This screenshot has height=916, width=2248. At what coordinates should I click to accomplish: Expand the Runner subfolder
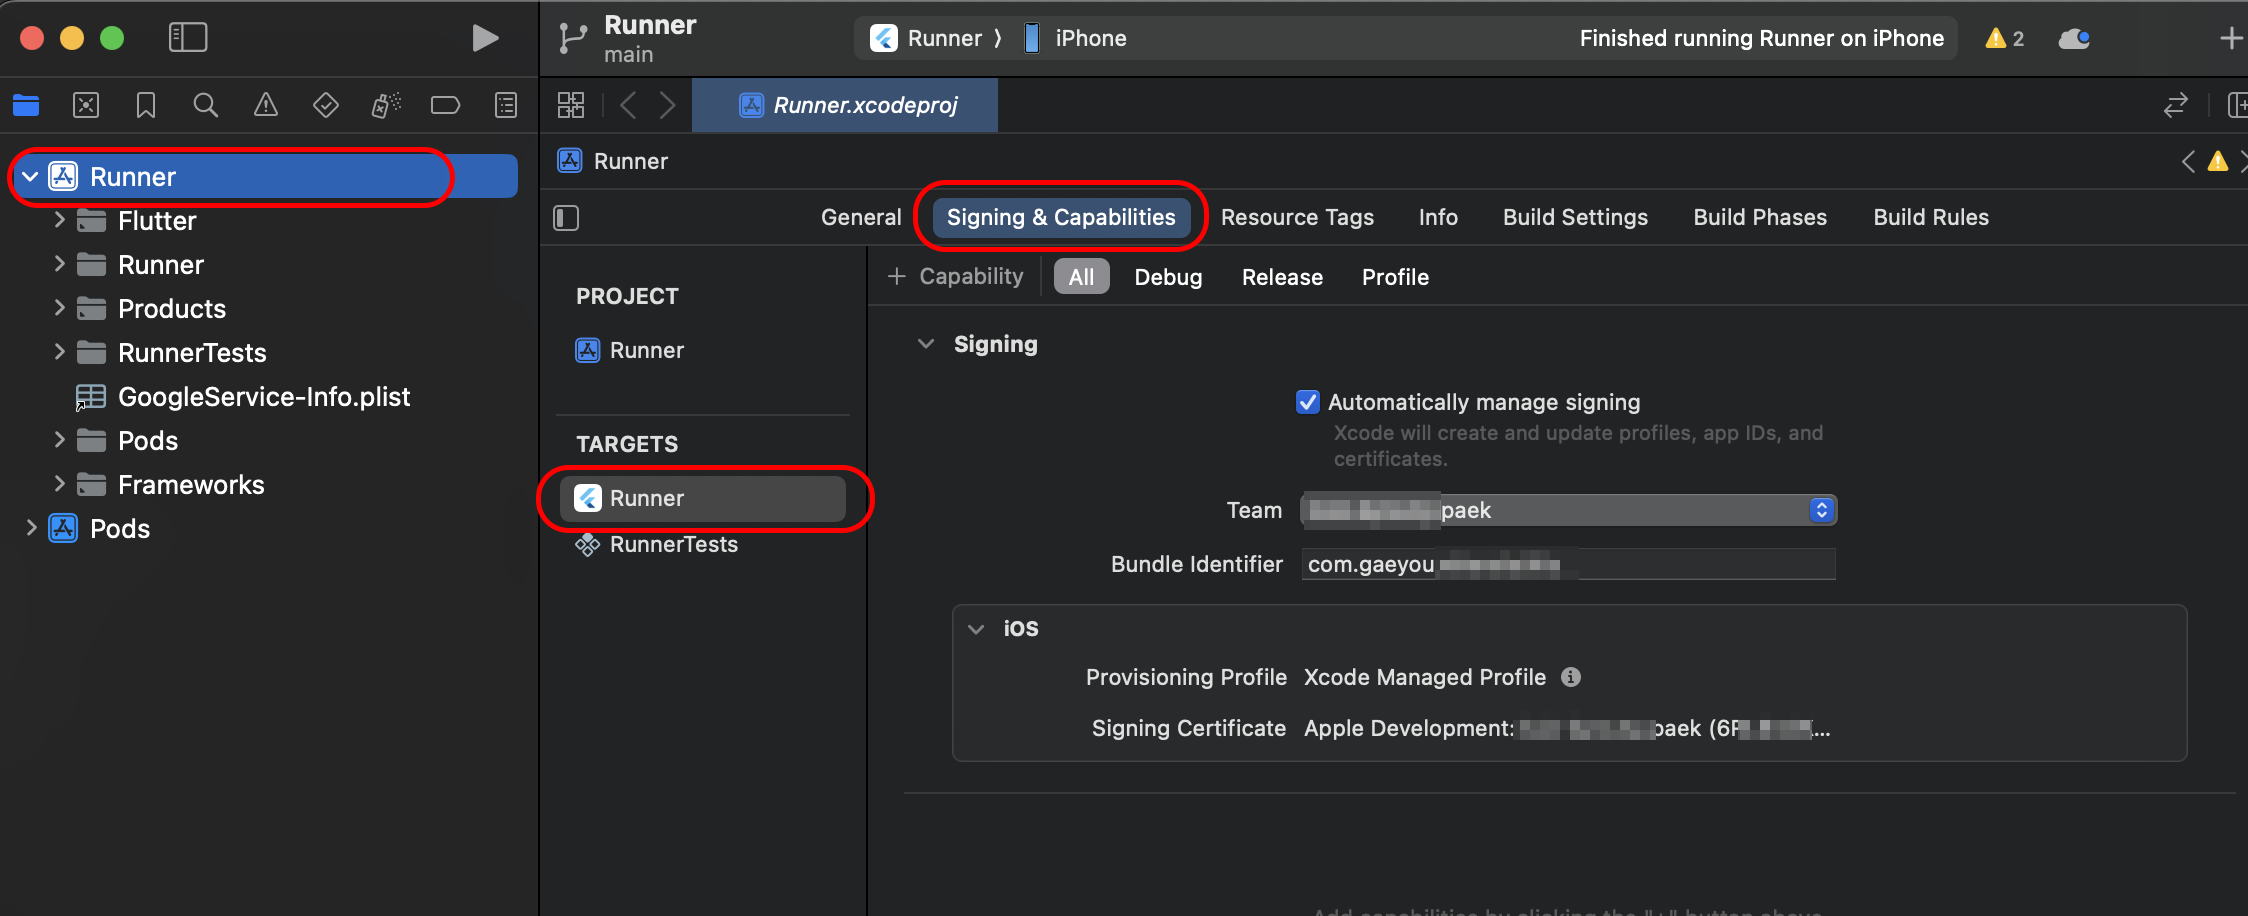click(x=59, y=264)
